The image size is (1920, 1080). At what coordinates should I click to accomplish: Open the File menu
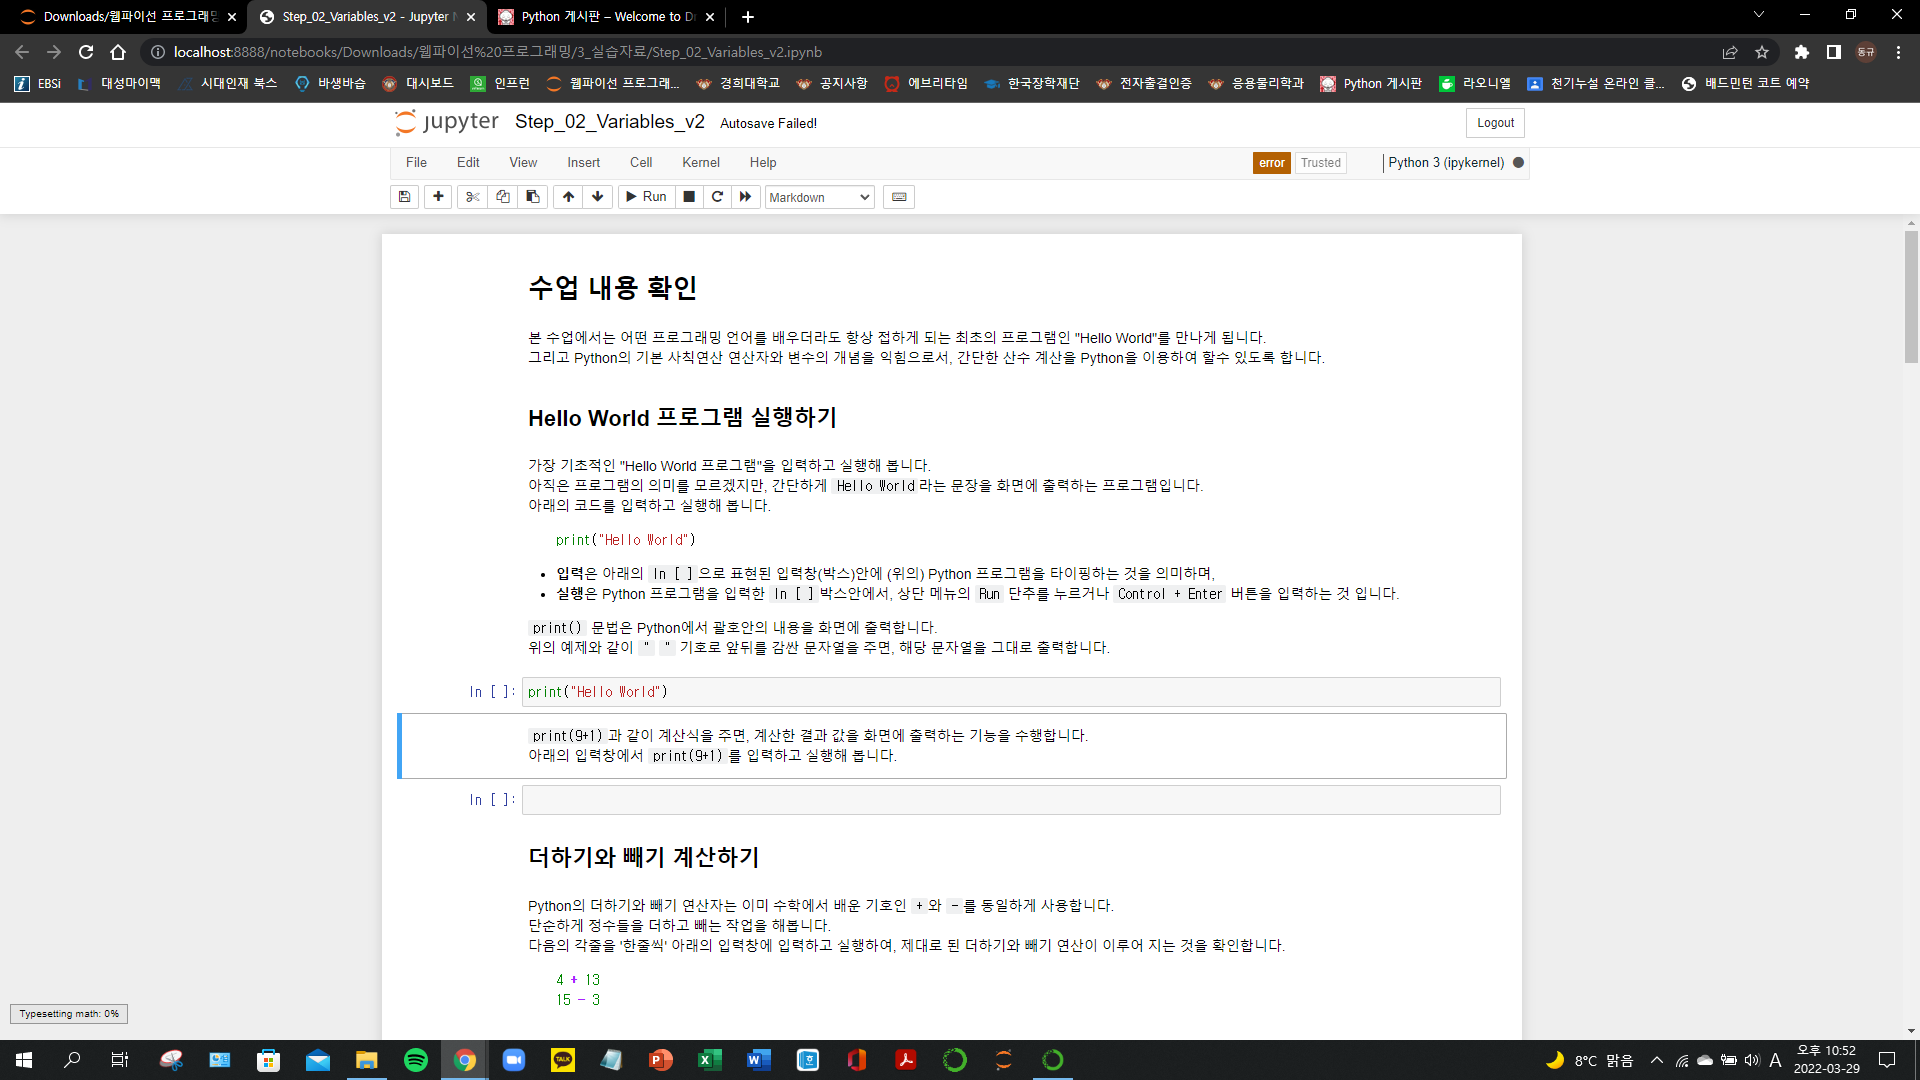click(x=416, y=162)
